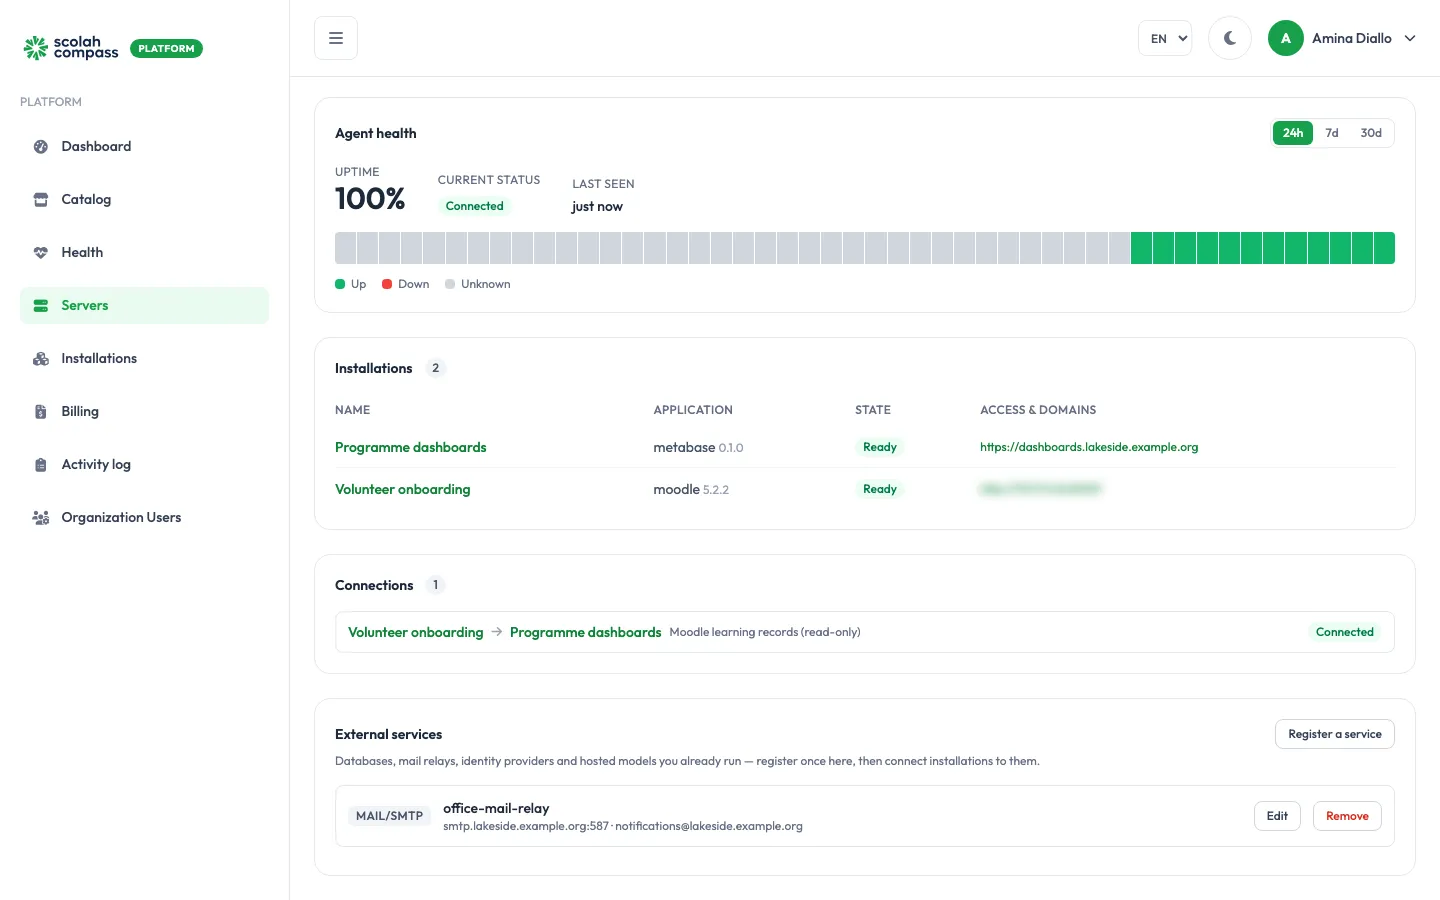Viewport: 1440px width, 900px height.
Task: Click the Activity log clipboard icon
Action: (41, 464)
